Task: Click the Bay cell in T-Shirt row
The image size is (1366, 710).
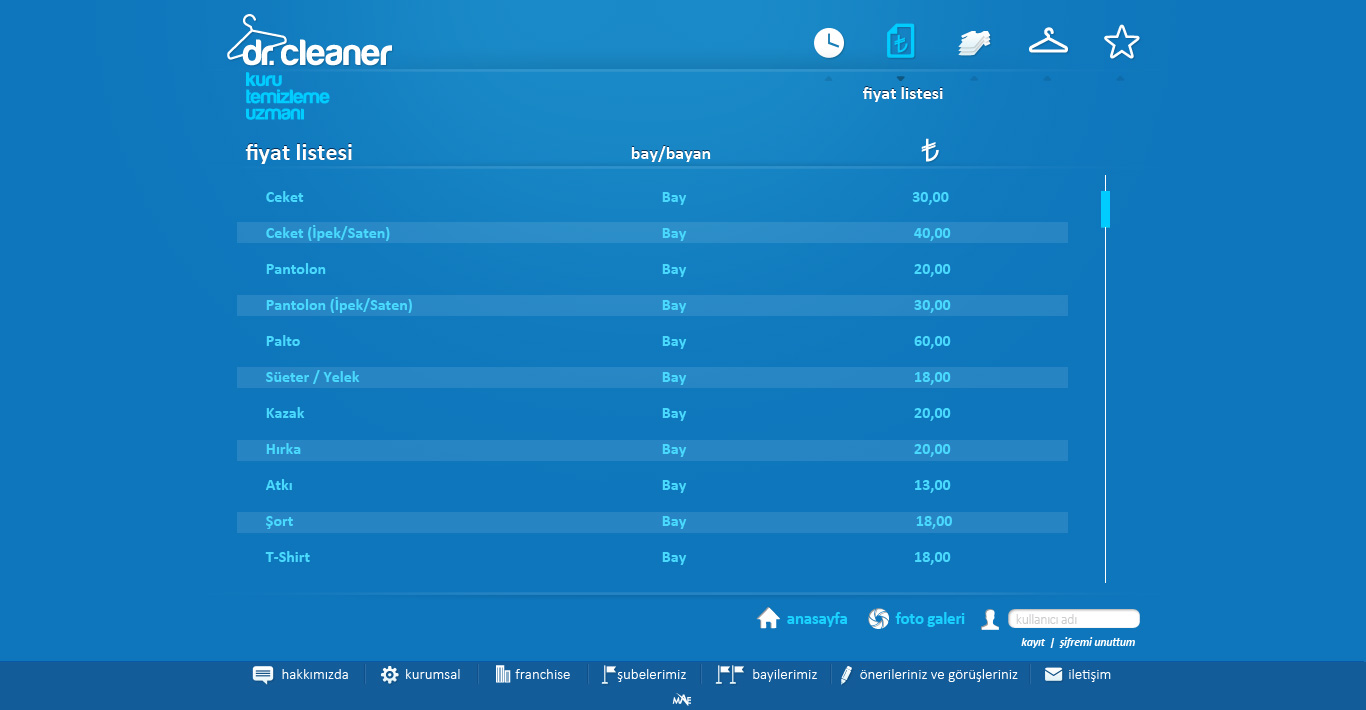Action: tap(674, 557)
